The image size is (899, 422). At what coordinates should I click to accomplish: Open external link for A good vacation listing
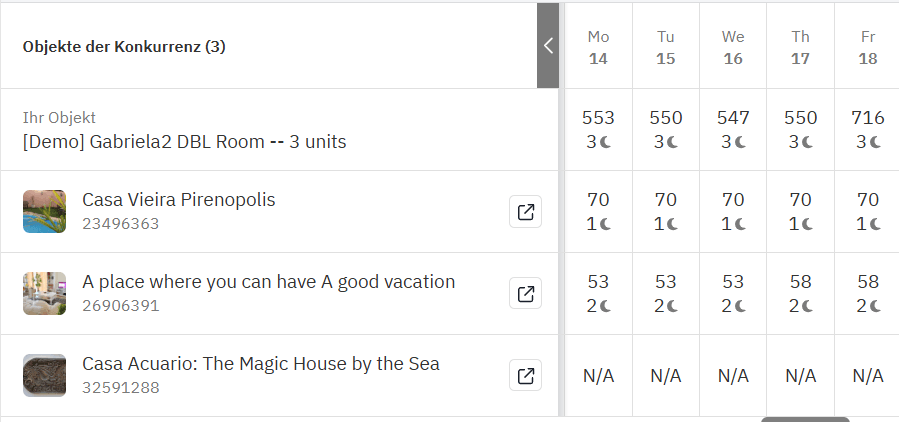coord(525,294)
